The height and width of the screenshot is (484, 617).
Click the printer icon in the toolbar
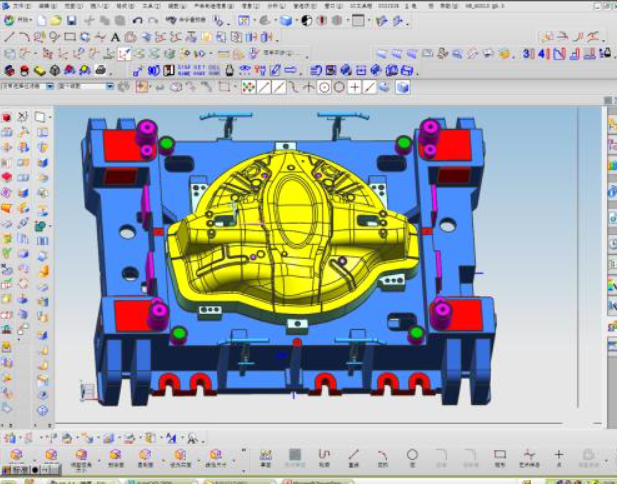[101, 70]
